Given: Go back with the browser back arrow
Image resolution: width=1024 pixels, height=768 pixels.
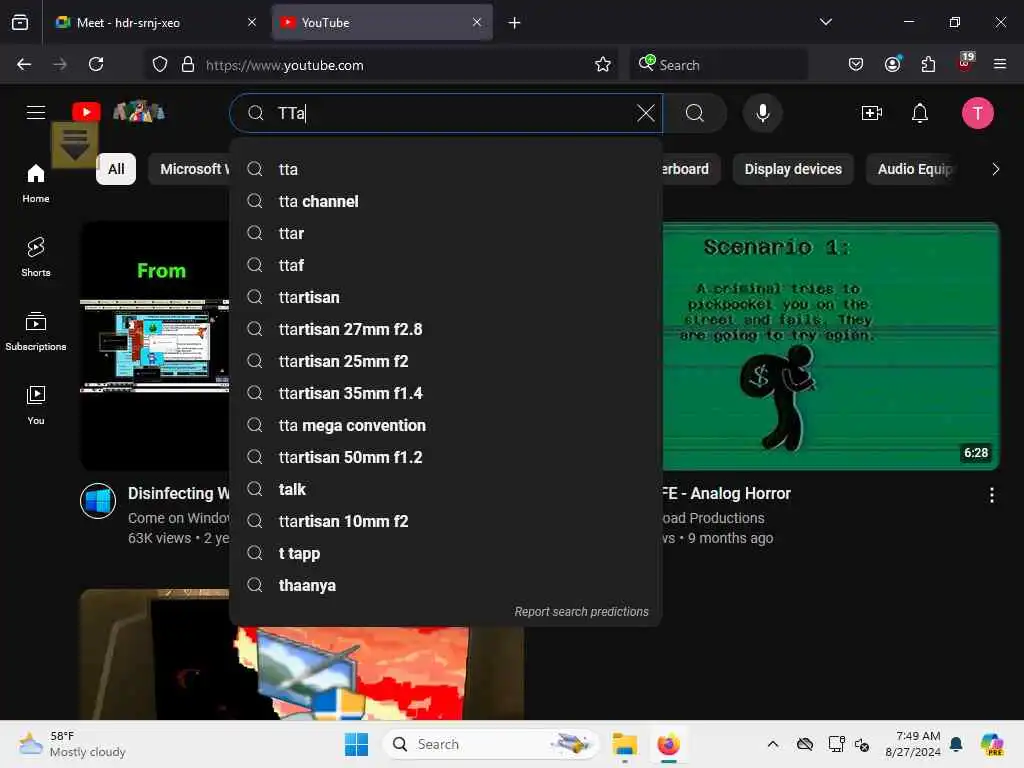Looking at the screenshot, I should tap(24, 64).
